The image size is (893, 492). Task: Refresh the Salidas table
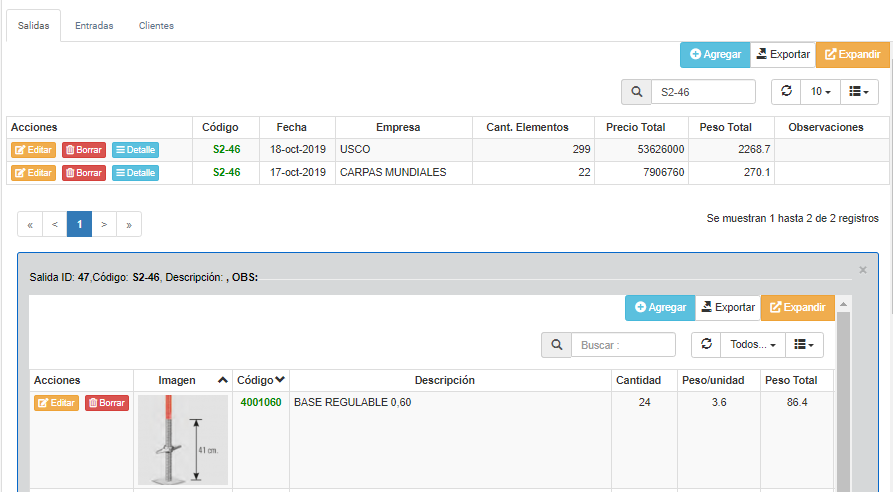[786, 91]
